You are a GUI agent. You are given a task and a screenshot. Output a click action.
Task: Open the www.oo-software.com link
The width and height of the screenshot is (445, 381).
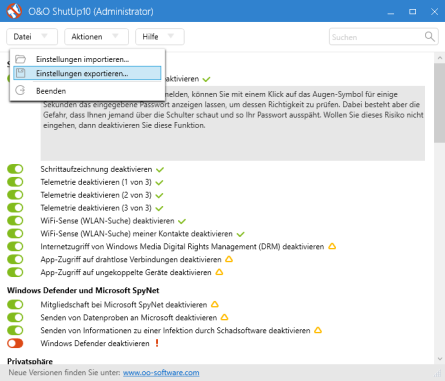pyautogui.click(x=161, y=373)
